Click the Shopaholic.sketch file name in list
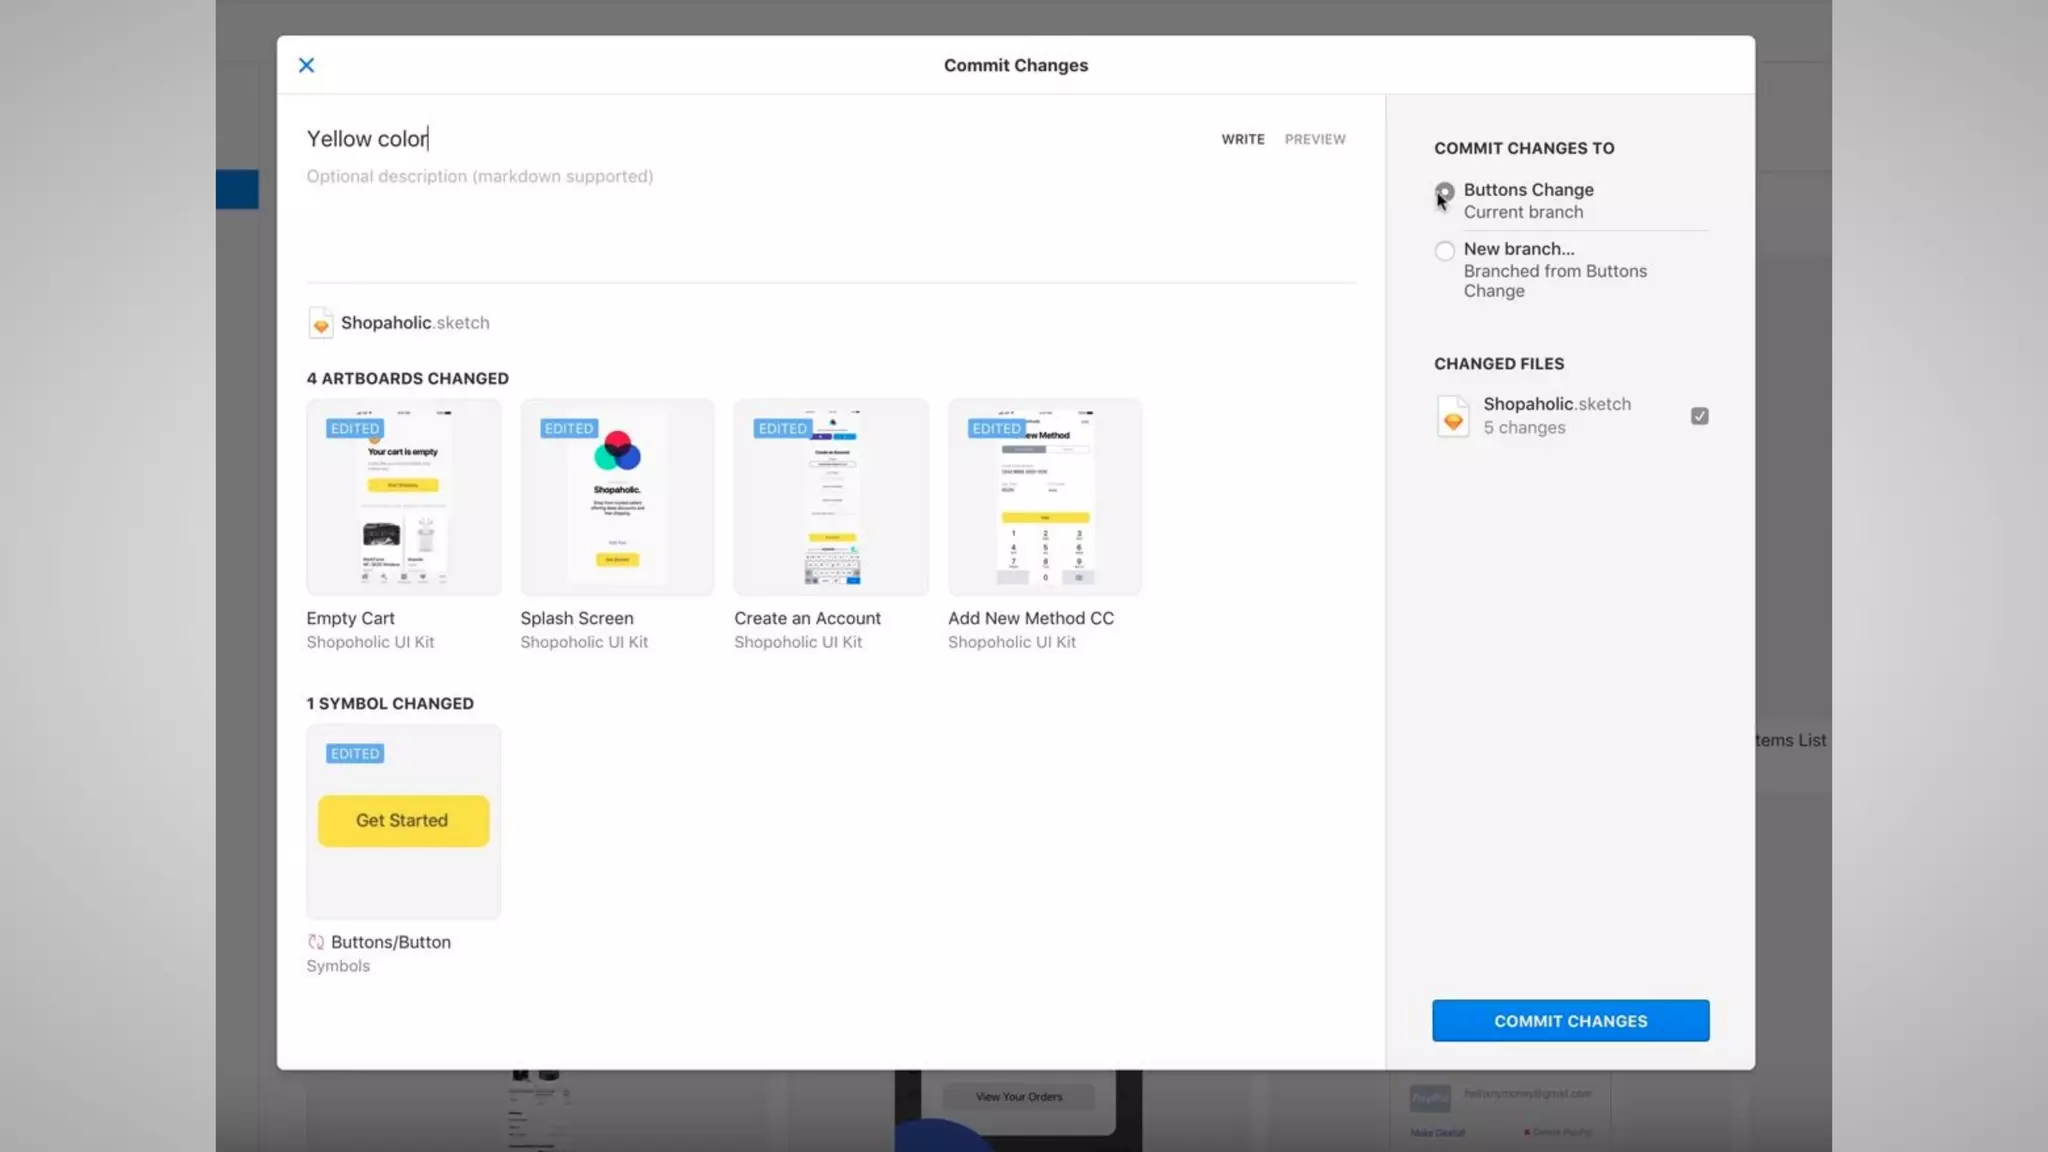Viewport: 2048px width, 1152px height. coord(1556,404)
